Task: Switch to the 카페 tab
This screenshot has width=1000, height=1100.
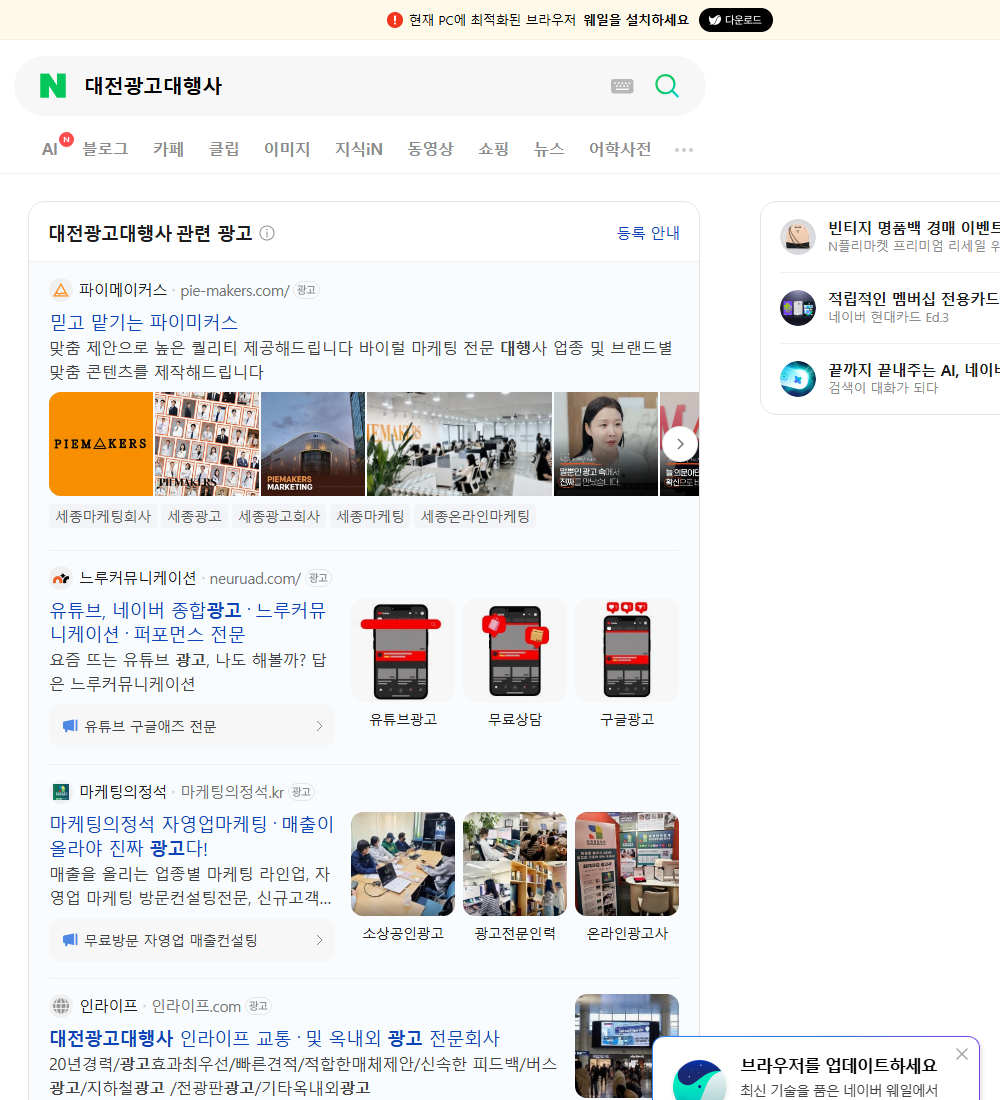Action: (168, 149)
